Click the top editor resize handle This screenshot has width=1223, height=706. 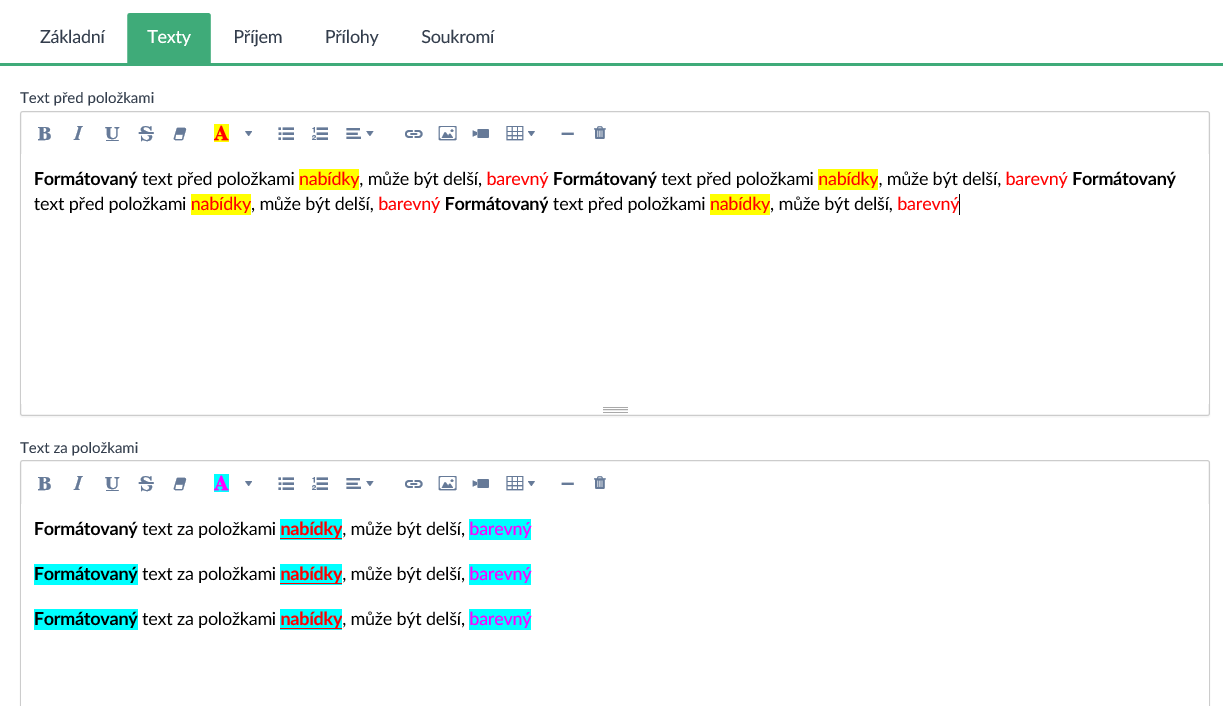pyautogui.click(x=615, y=410)
